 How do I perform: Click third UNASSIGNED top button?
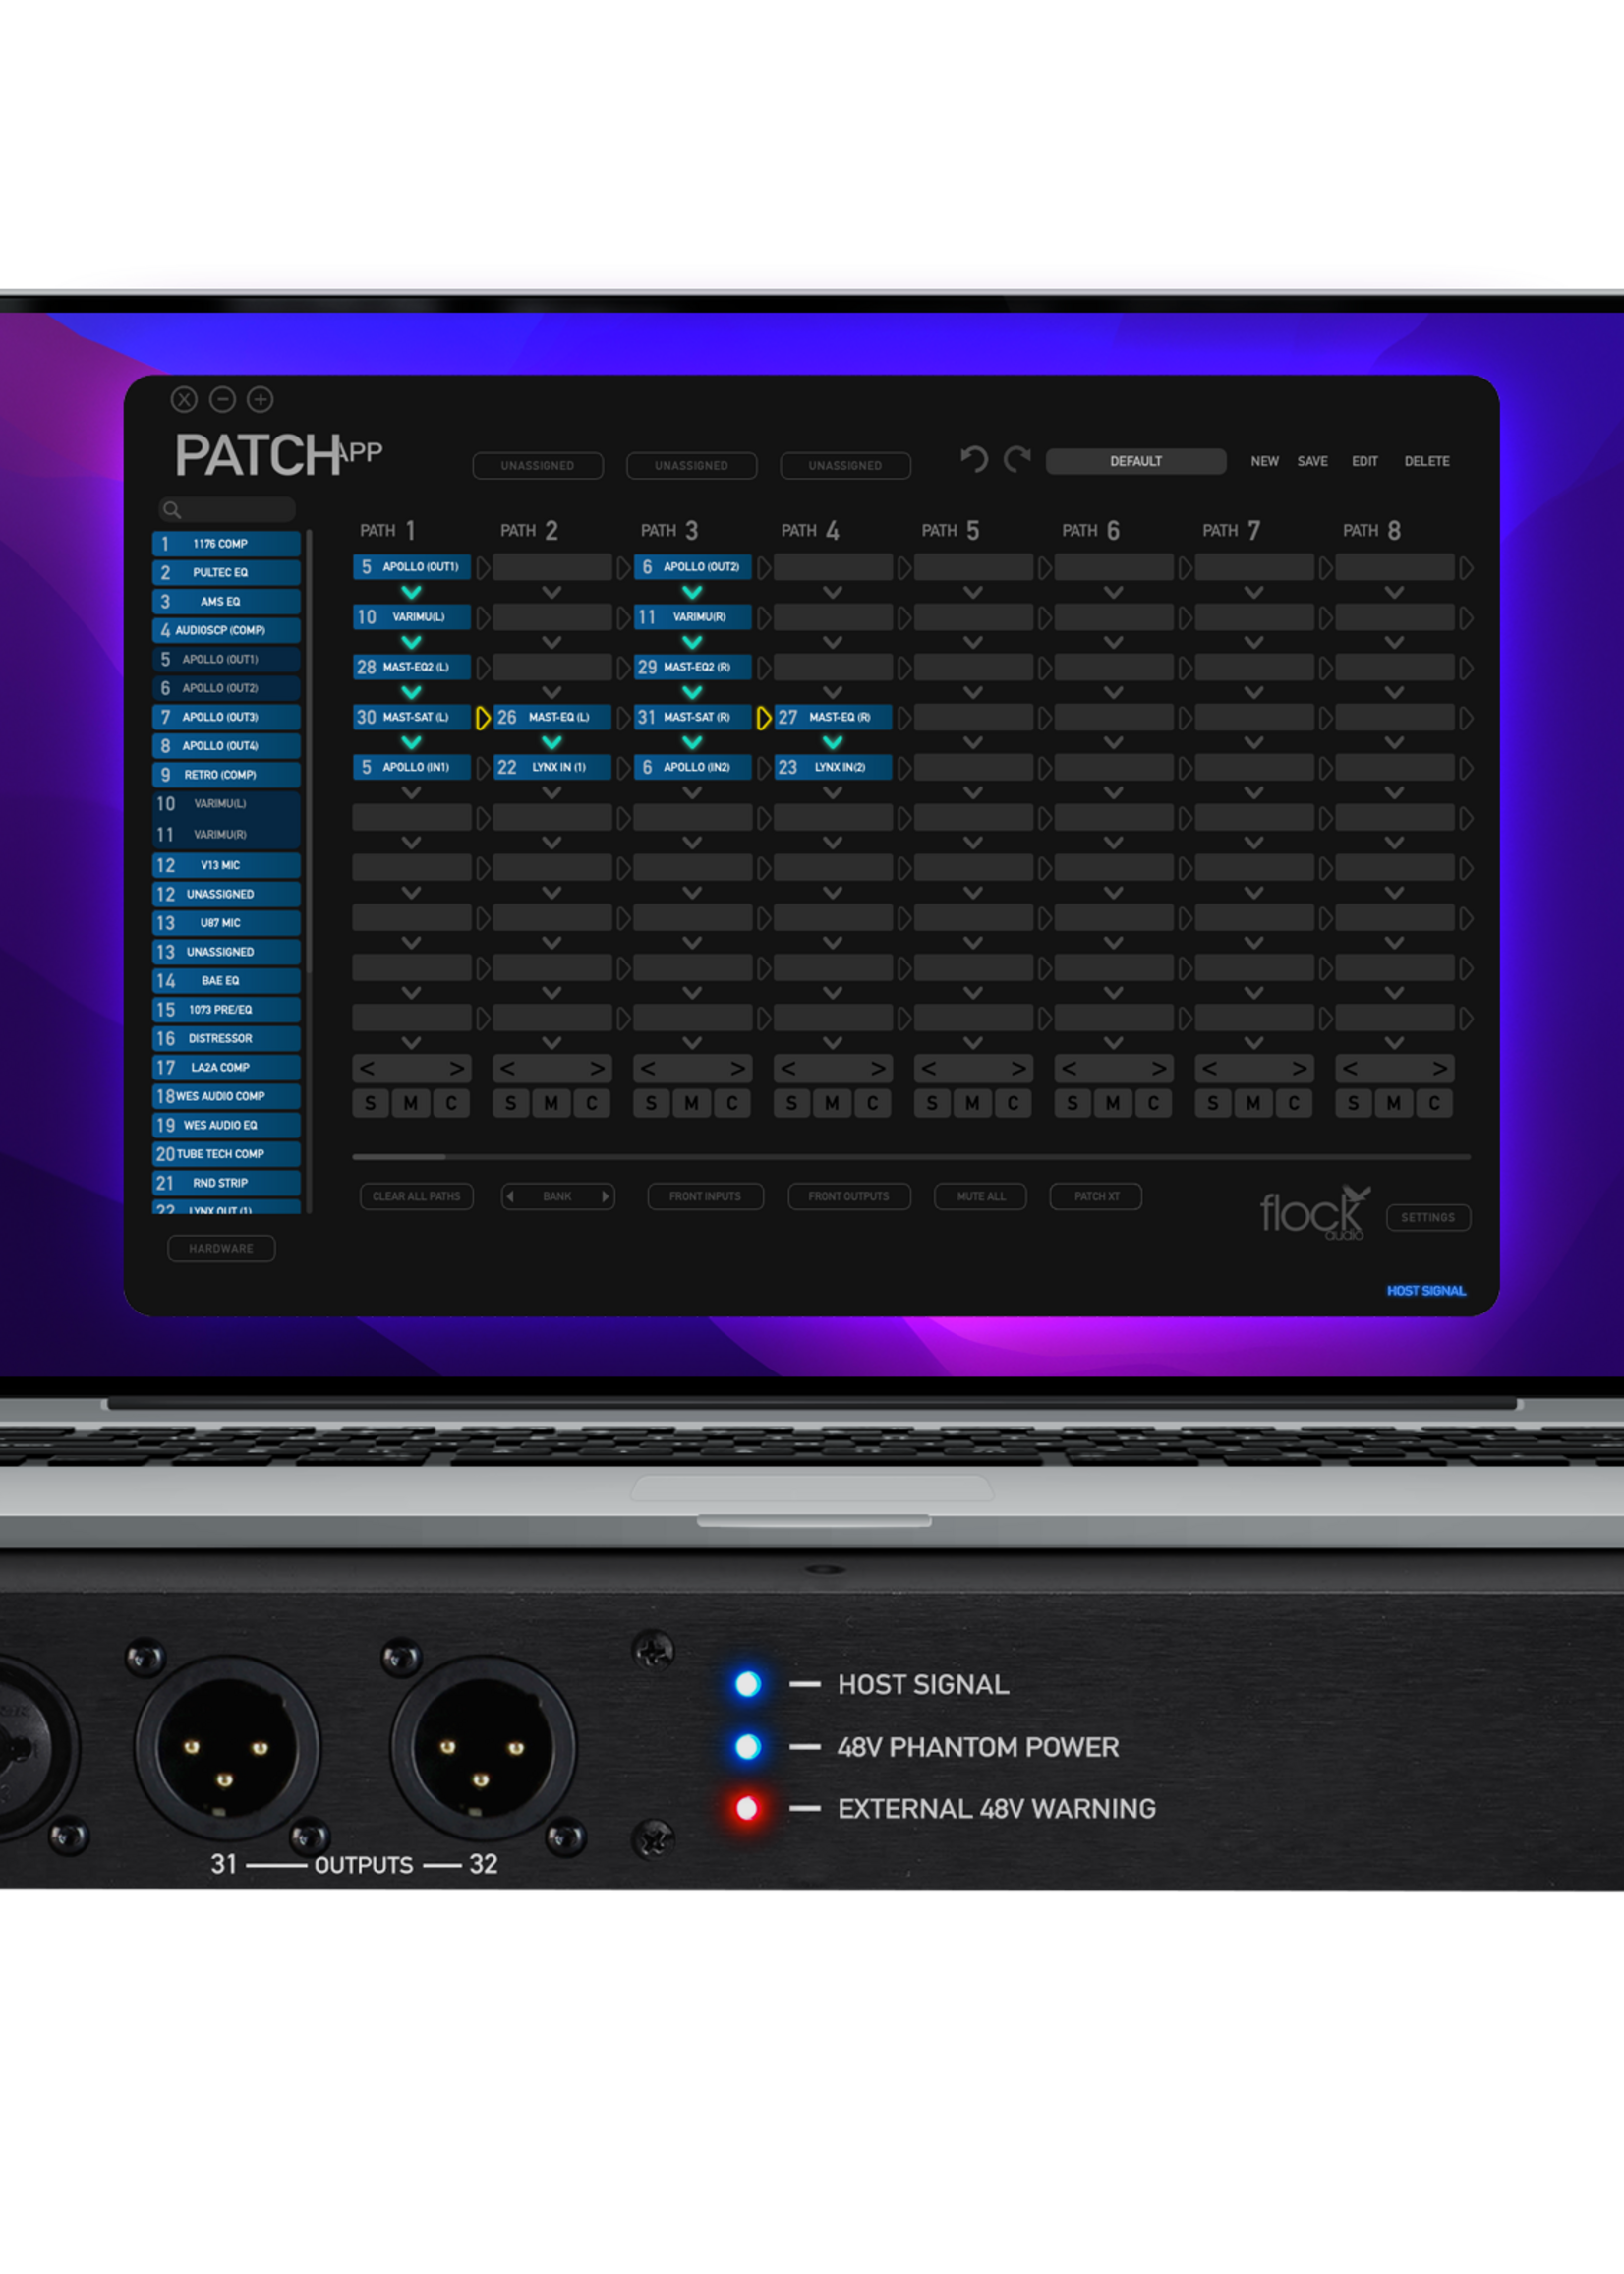tap(845, 465)
